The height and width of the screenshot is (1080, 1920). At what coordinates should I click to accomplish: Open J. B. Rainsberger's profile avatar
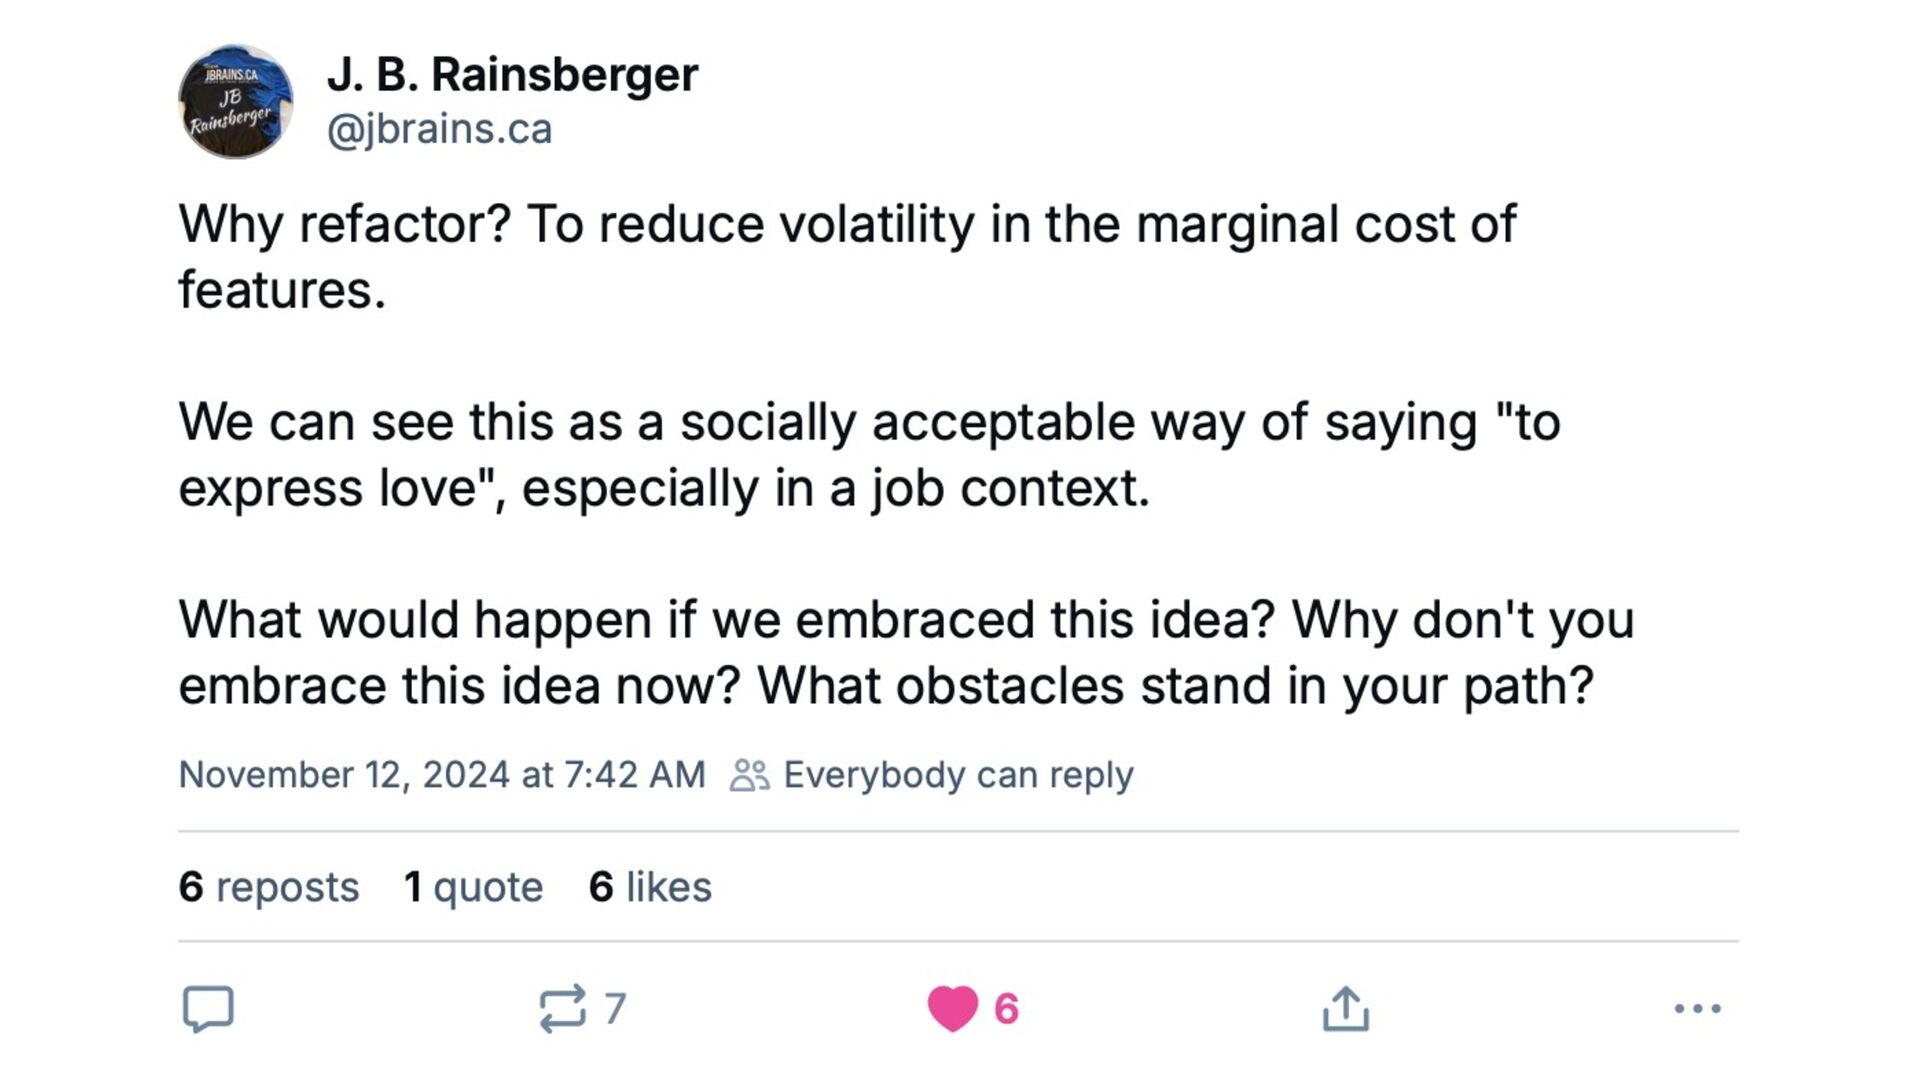coord(236,102)
